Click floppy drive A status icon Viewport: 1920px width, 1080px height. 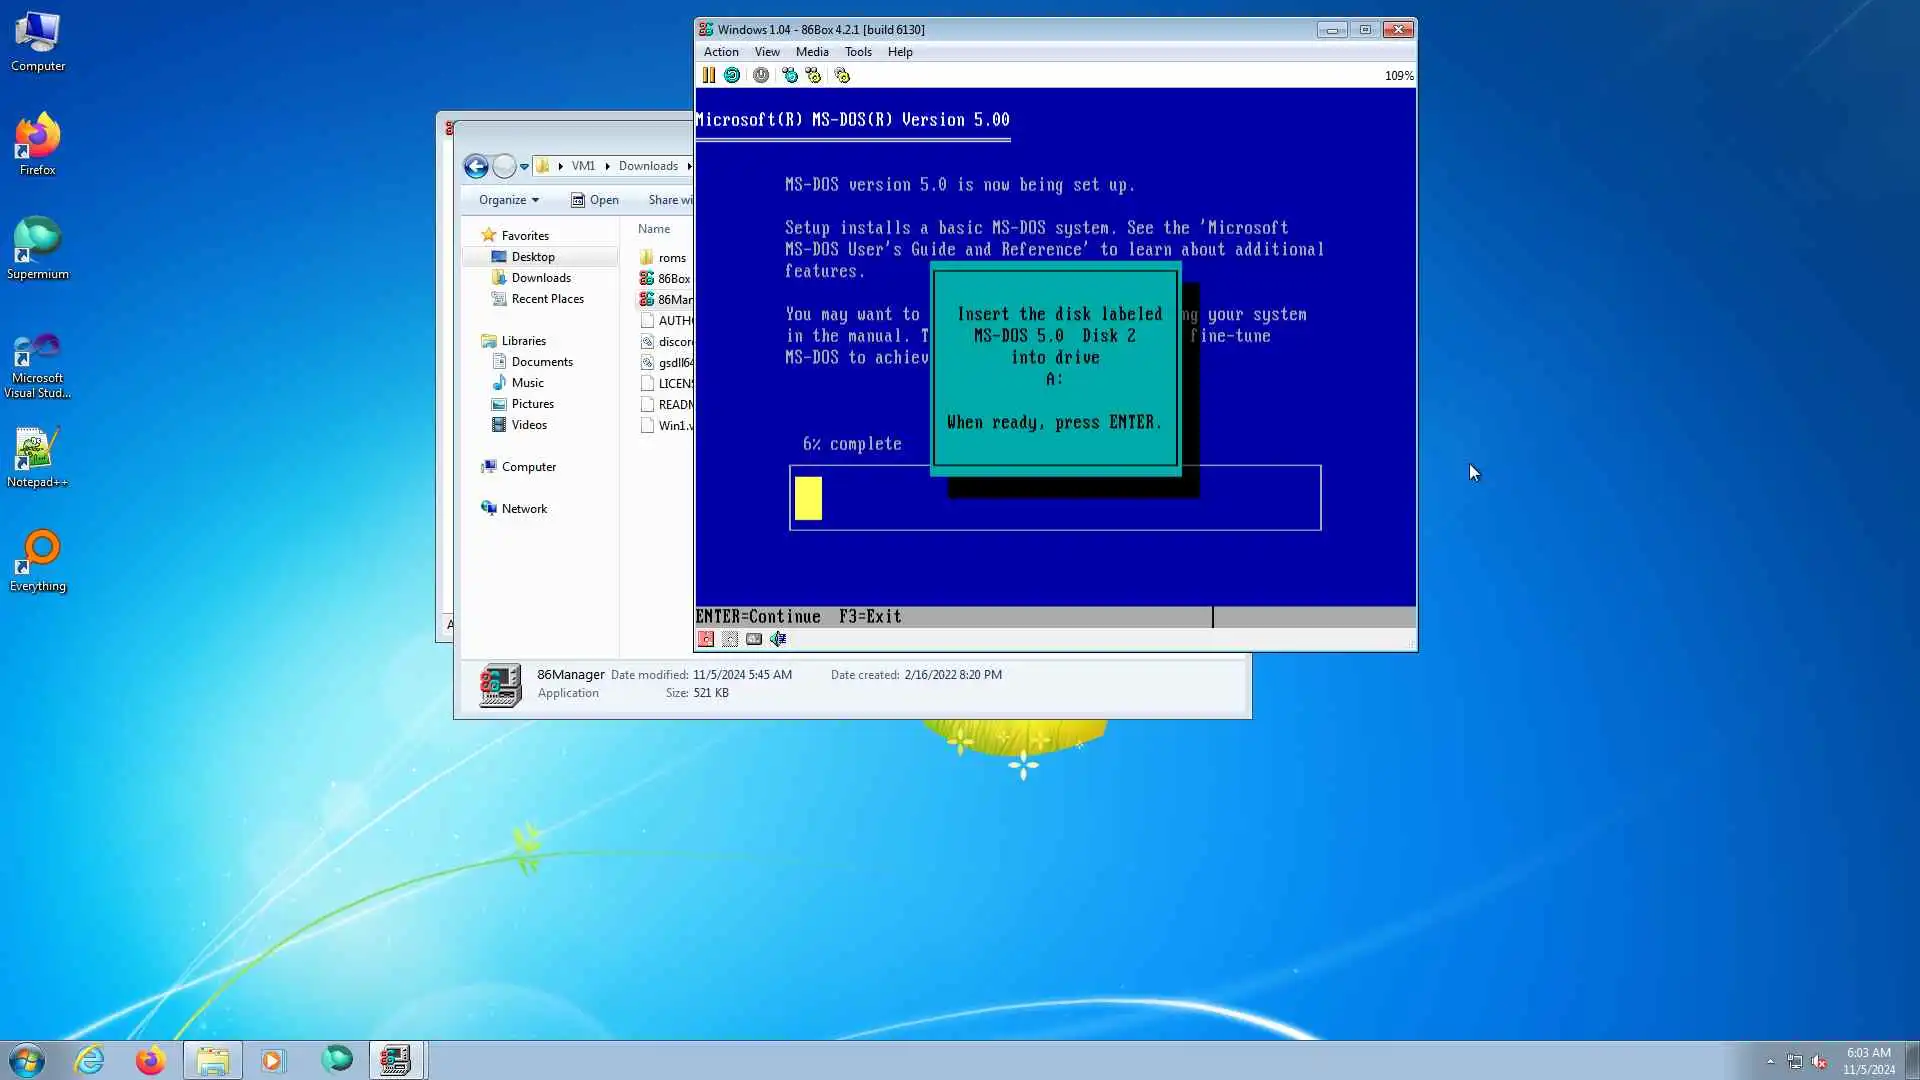(706, 639)
